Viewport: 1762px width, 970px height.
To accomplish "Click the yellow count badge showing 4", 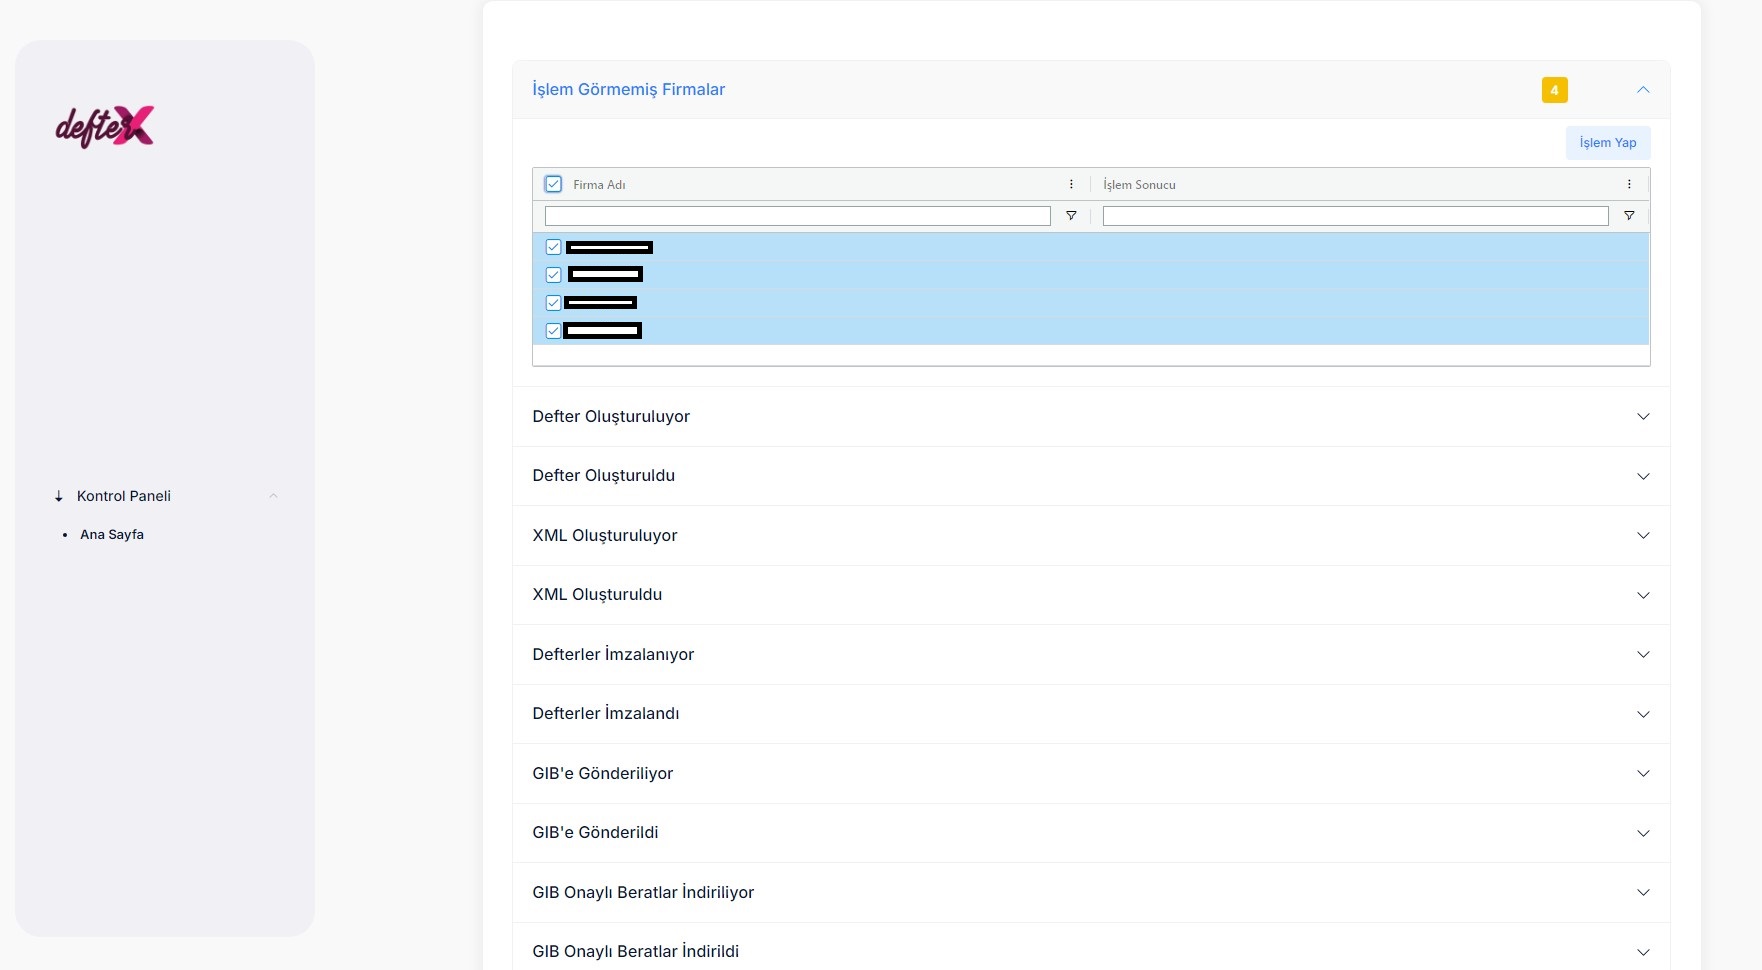I will click(x=1554, y=90).
